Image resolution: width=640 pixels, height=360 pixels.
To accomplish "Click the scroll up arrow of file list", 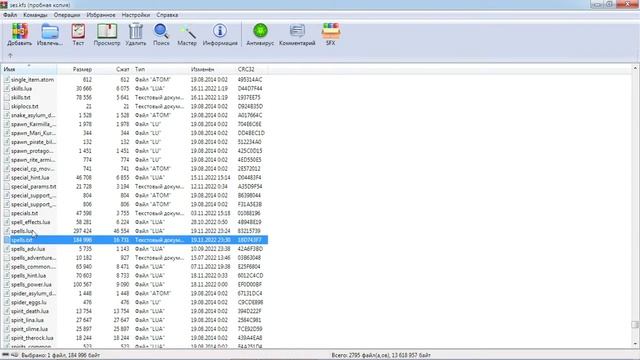I will tap(635, 68).
